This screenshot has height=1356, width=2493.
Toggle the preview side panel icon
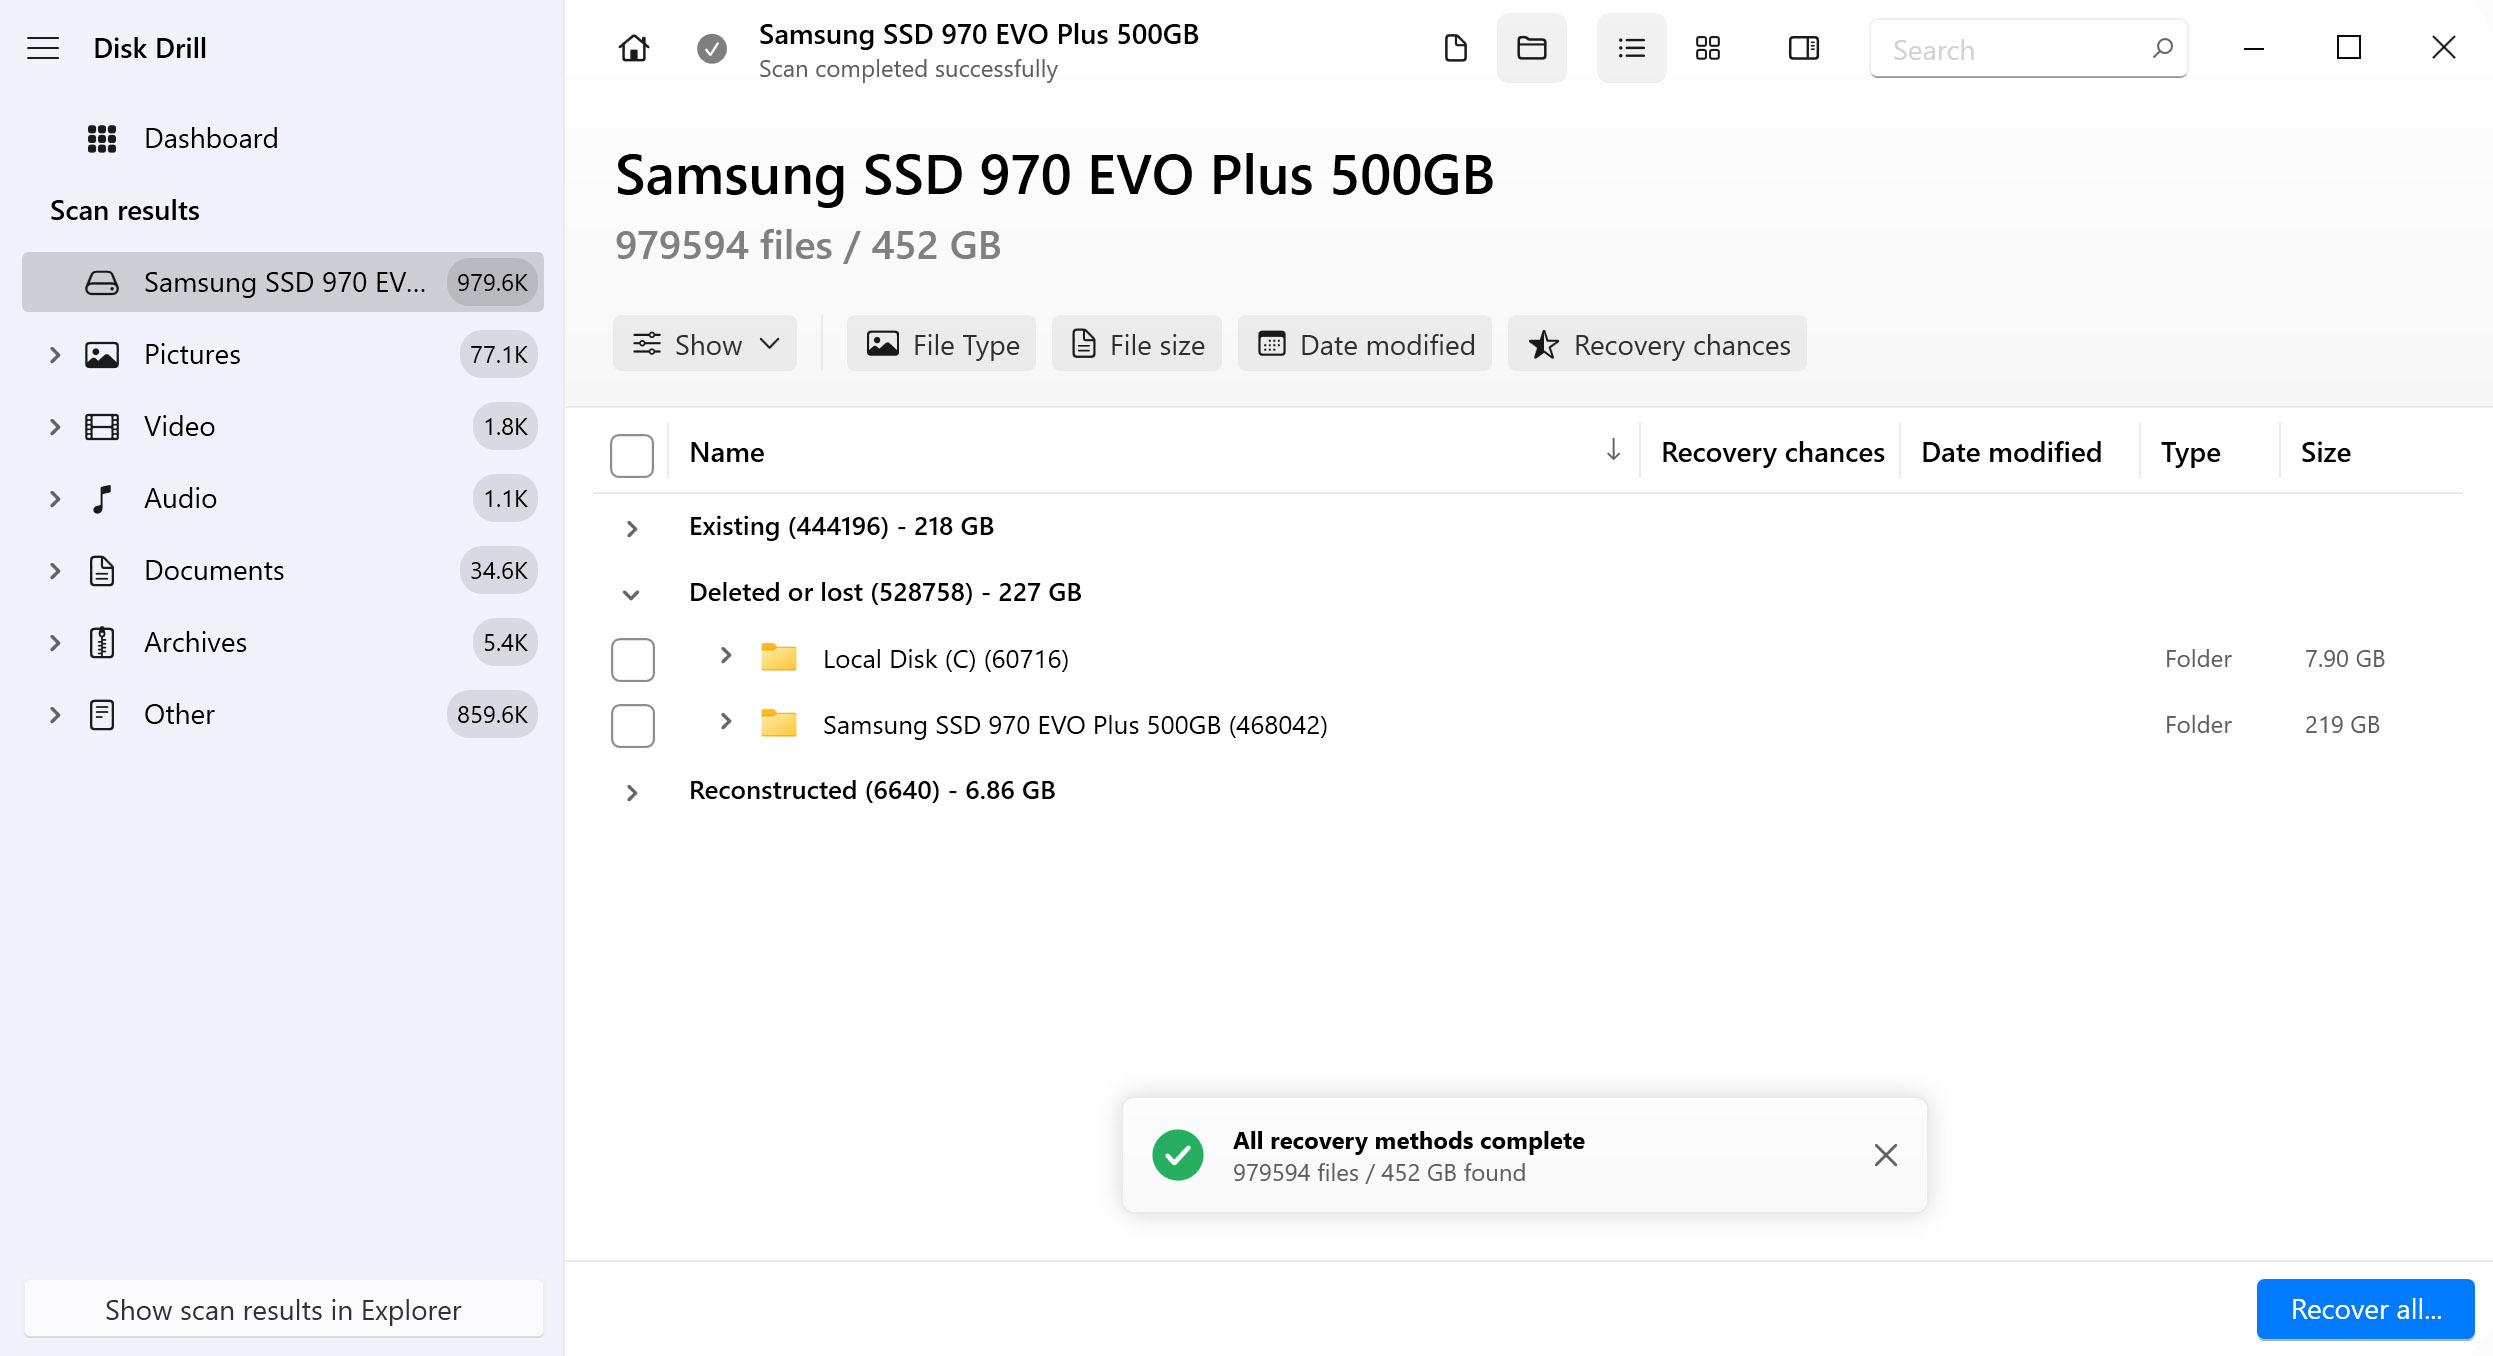coord(1804,48)
